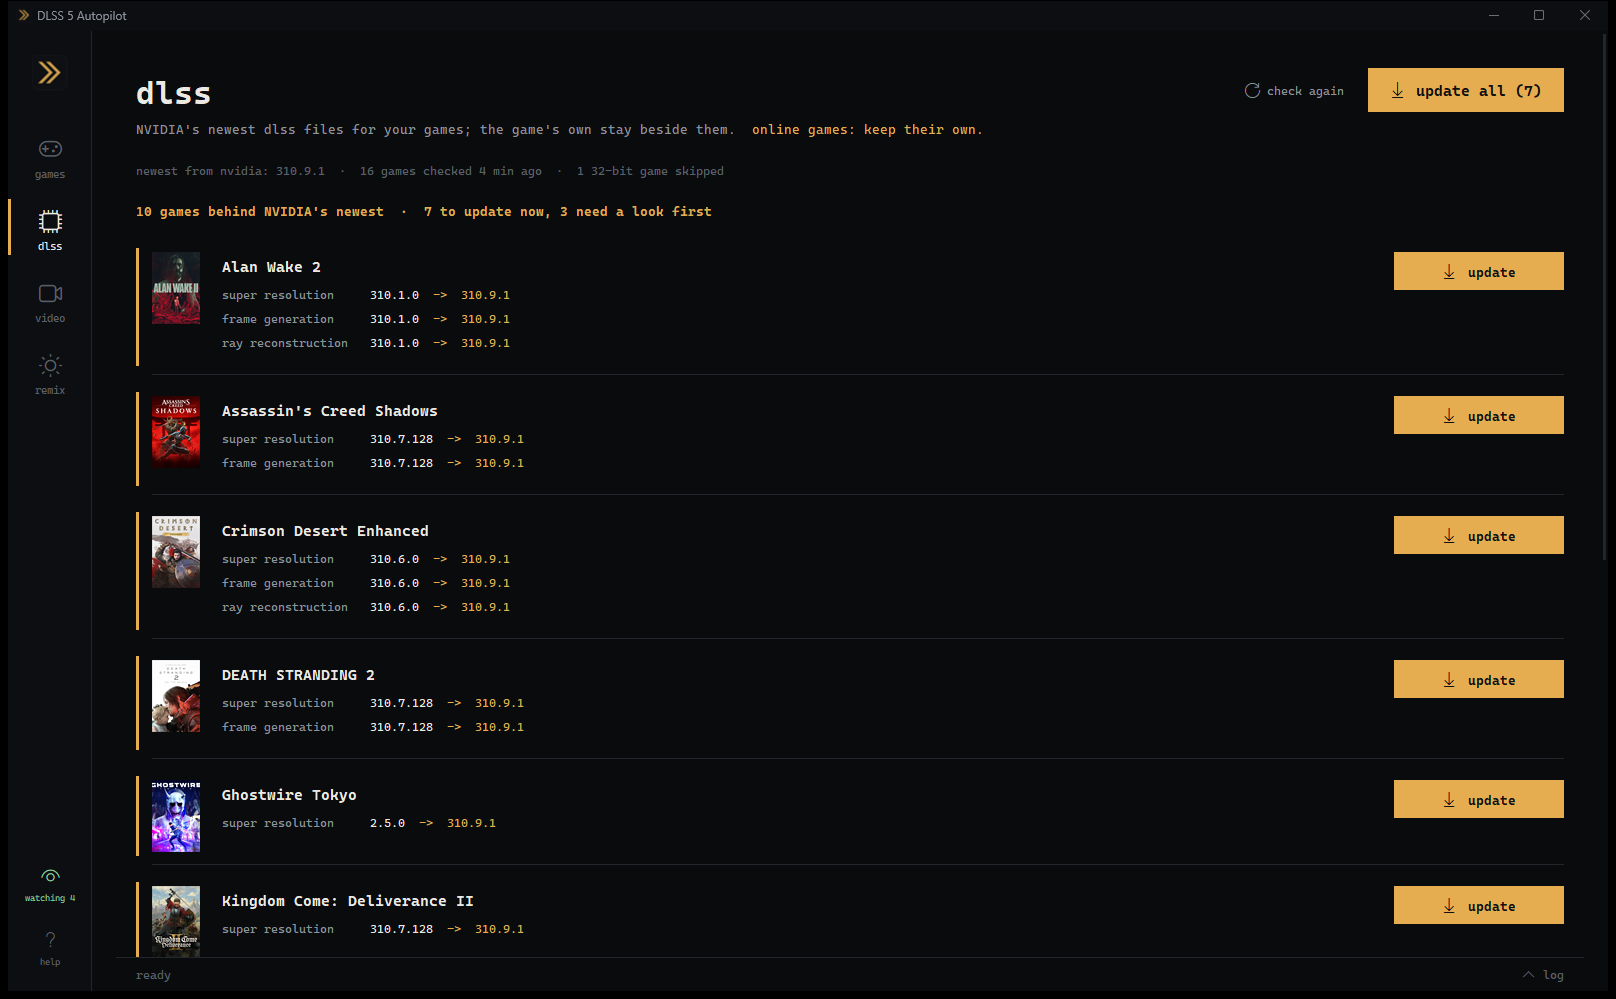The image size is (1616, 999).
Task: Click the Ghostwire Tokyo title
Action: (x=289, y=795)
